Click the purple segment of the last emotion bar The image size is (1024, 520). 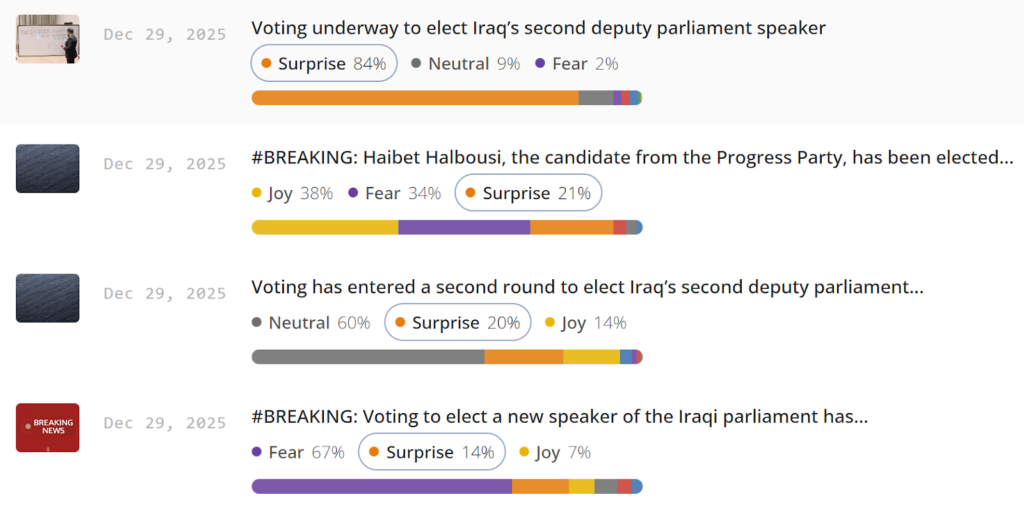click(382, 486)
